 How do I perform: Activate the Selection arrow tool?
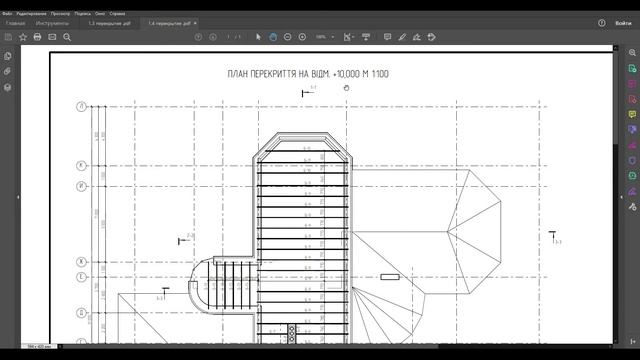[258, 37]
